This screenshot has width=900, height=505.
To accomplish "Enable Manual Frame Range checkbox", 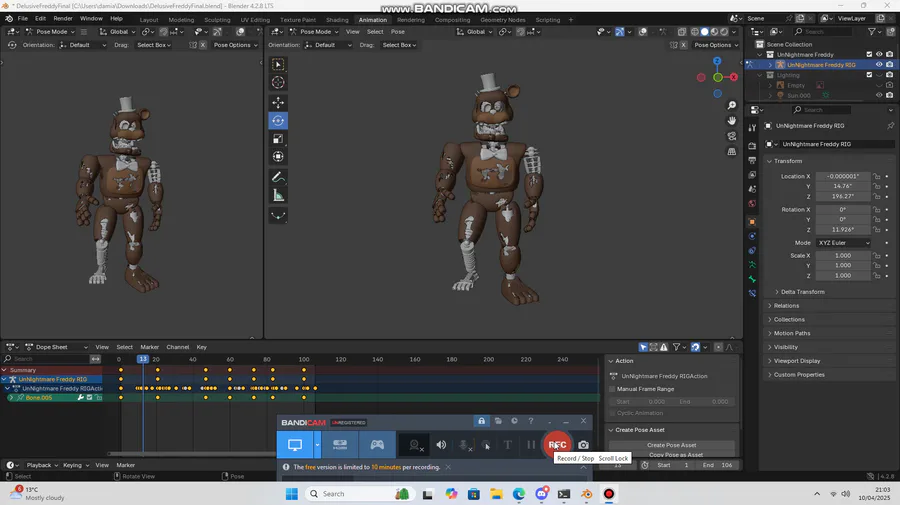I will click(x=612, y=389).
